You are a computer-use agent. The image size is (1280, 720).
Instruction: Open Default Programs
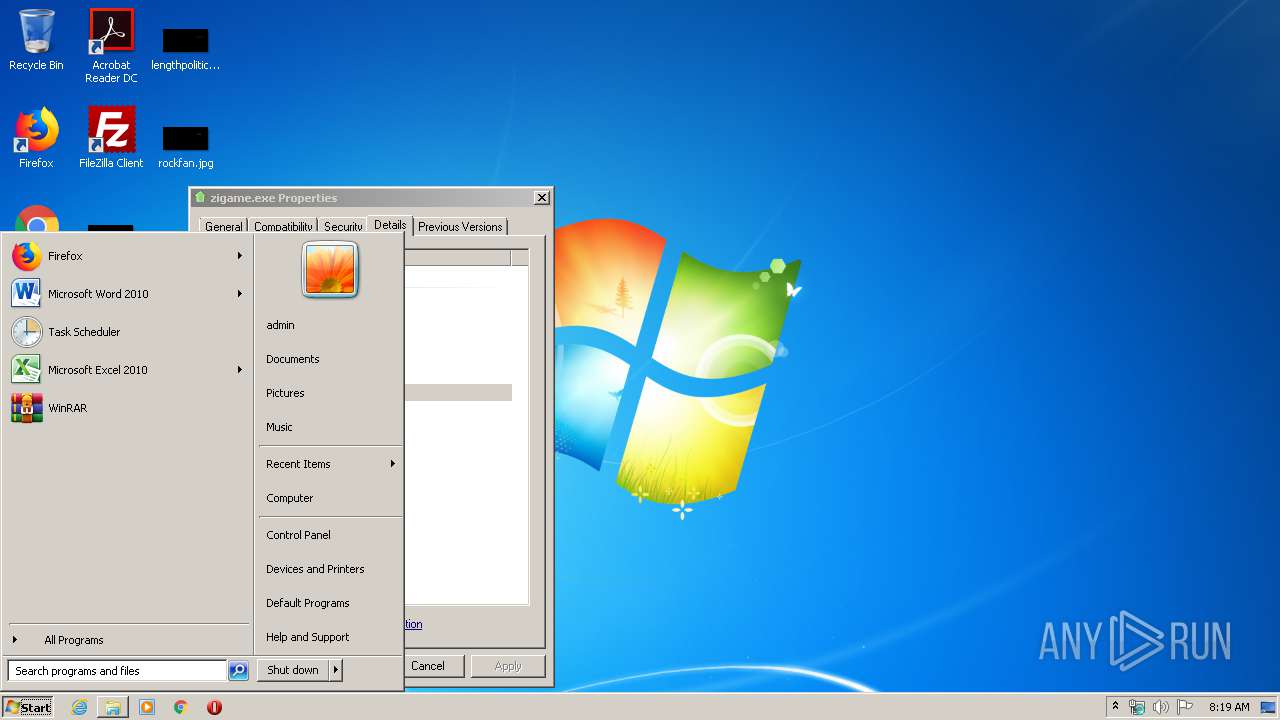click(x=330, y=603)
